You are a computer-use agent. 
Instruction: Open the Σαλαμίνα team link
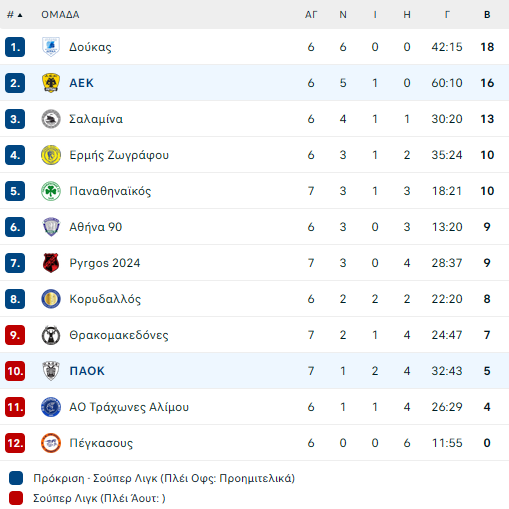(96, 119)
